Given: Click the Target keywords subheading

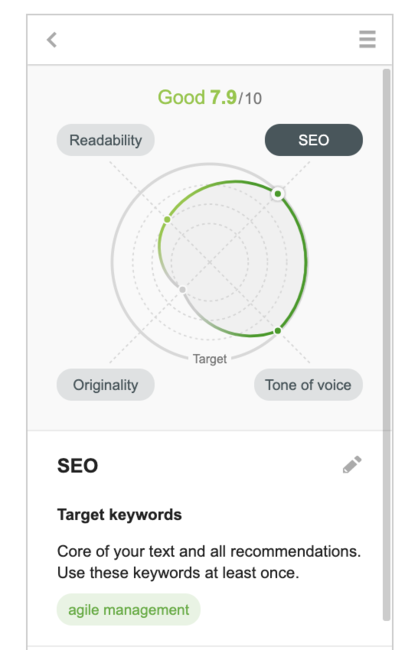Looking at the screenshot, I should (119, 515).
